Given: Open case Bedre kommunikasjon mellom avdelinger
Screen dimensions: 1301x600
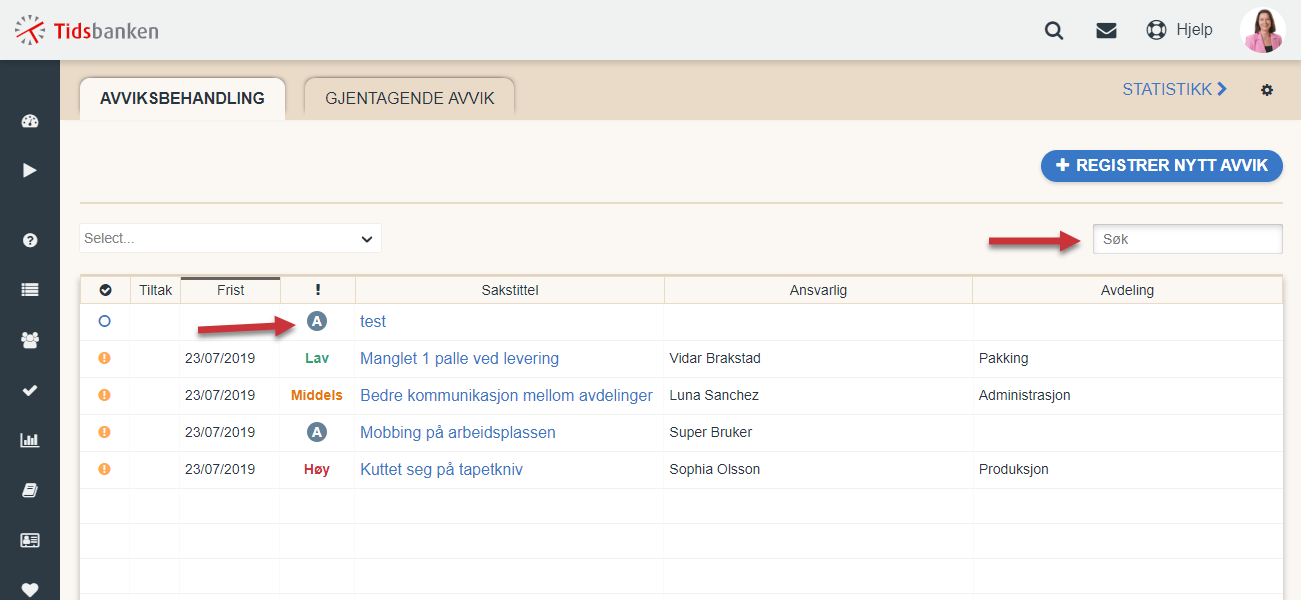Looking at the screenshot, I should click(506, 395).
